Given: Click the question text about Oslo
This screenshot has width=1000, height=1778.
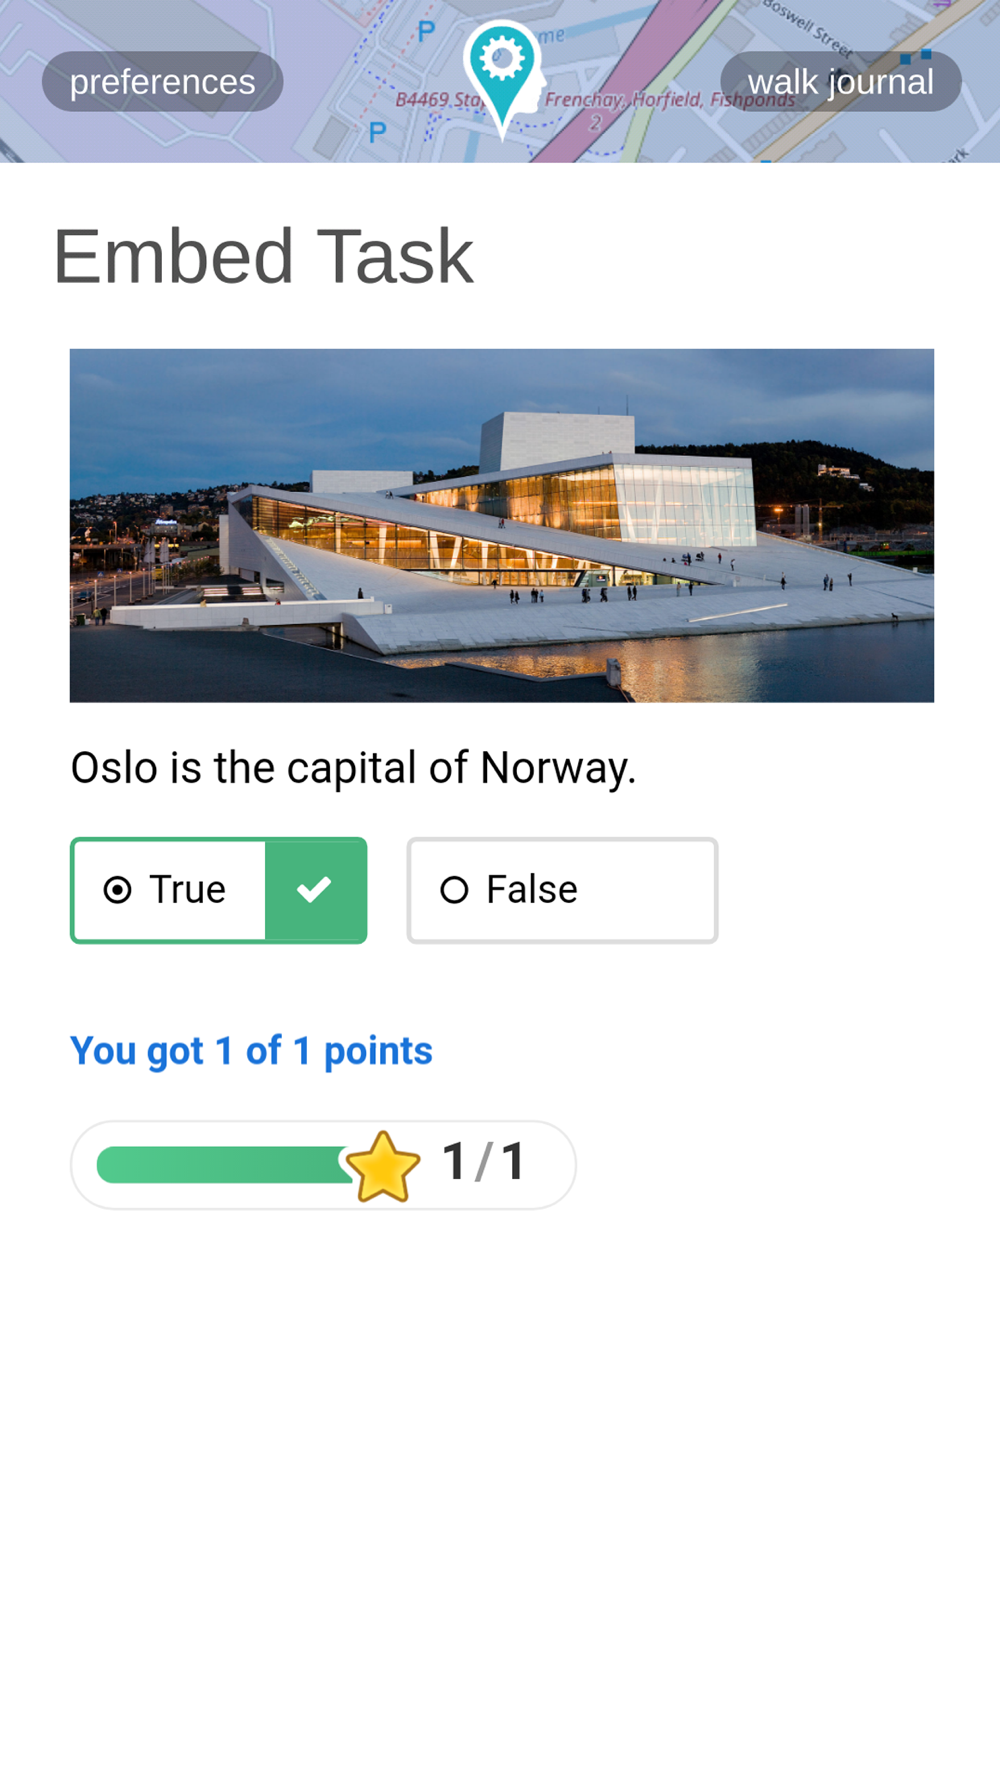Looking at the screenshot, I should pos(353,768).
